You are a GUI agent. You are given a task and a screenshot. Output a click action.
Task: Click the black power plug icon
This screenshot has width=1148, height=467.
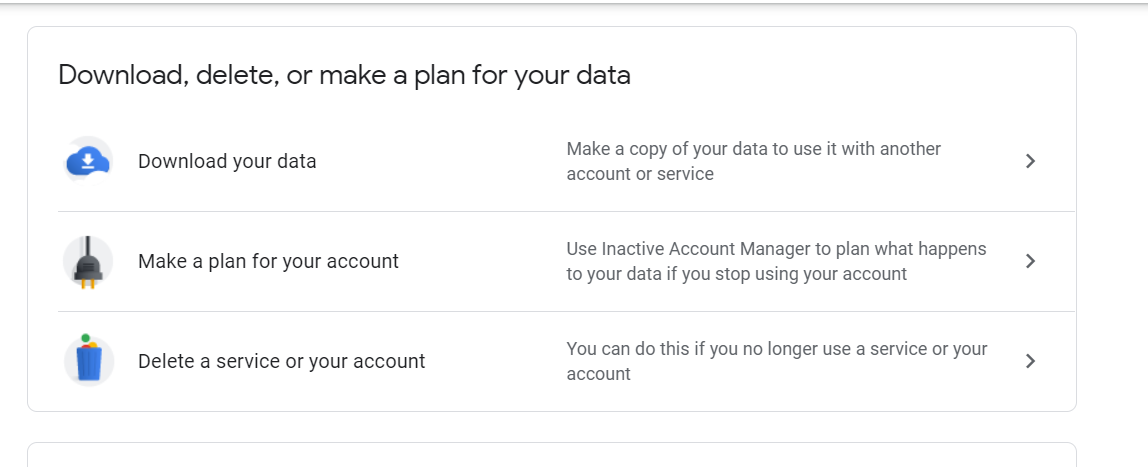(x=88, y=261)
